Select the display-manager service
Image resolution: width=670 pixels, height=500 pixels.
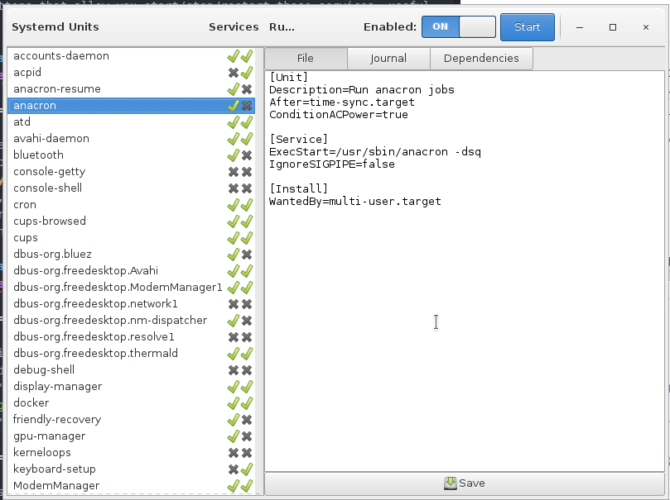[131, 387]
